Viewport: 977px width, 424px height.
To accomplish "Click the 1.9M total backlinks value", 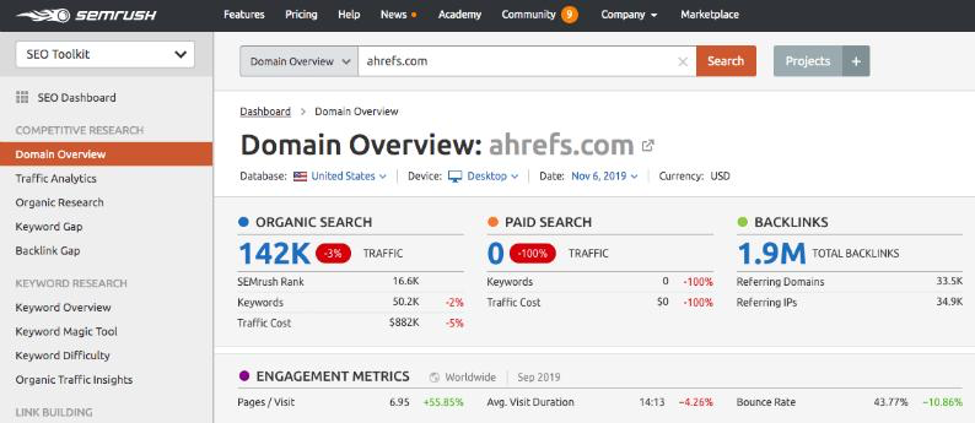I will pos(770,254).
